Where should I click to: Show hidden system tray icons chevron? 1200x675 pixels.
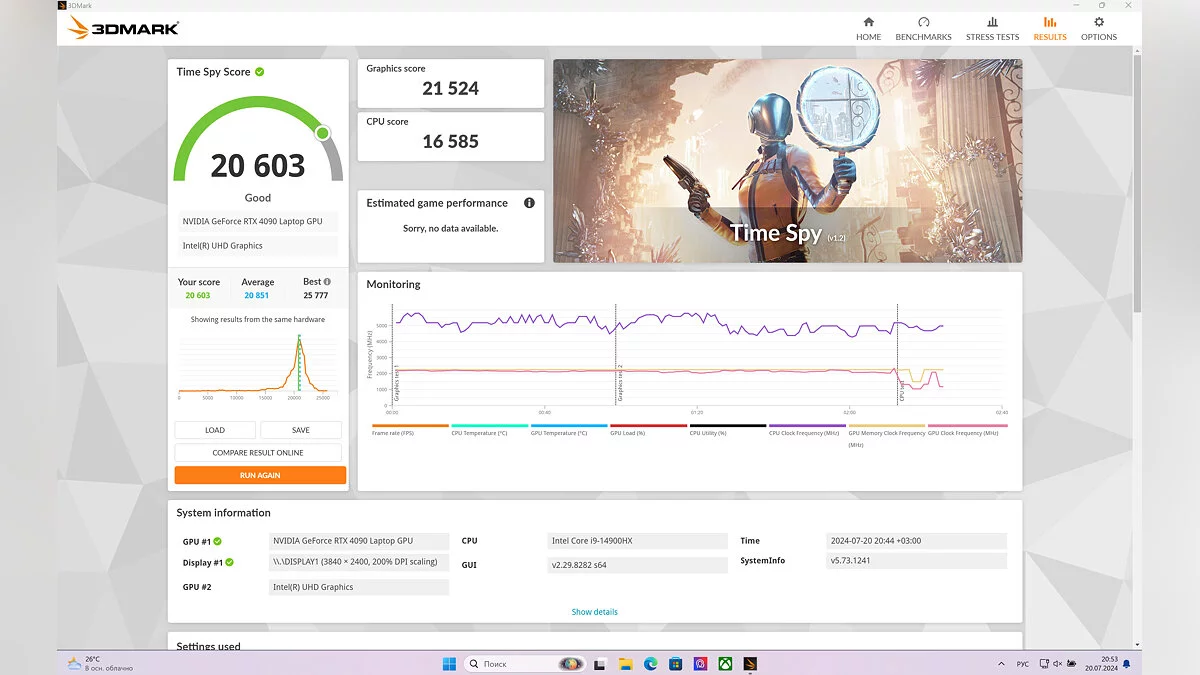(x=1002, y=664)
